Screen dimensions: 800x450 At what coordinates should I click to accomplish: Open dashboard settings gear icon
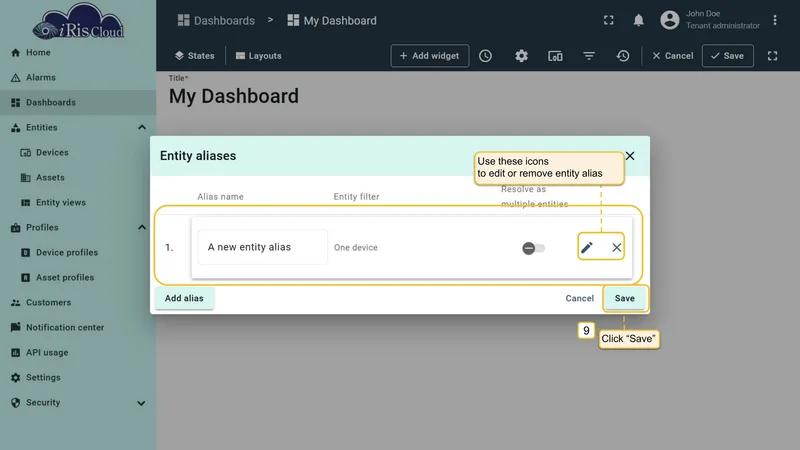click(521, 56)
